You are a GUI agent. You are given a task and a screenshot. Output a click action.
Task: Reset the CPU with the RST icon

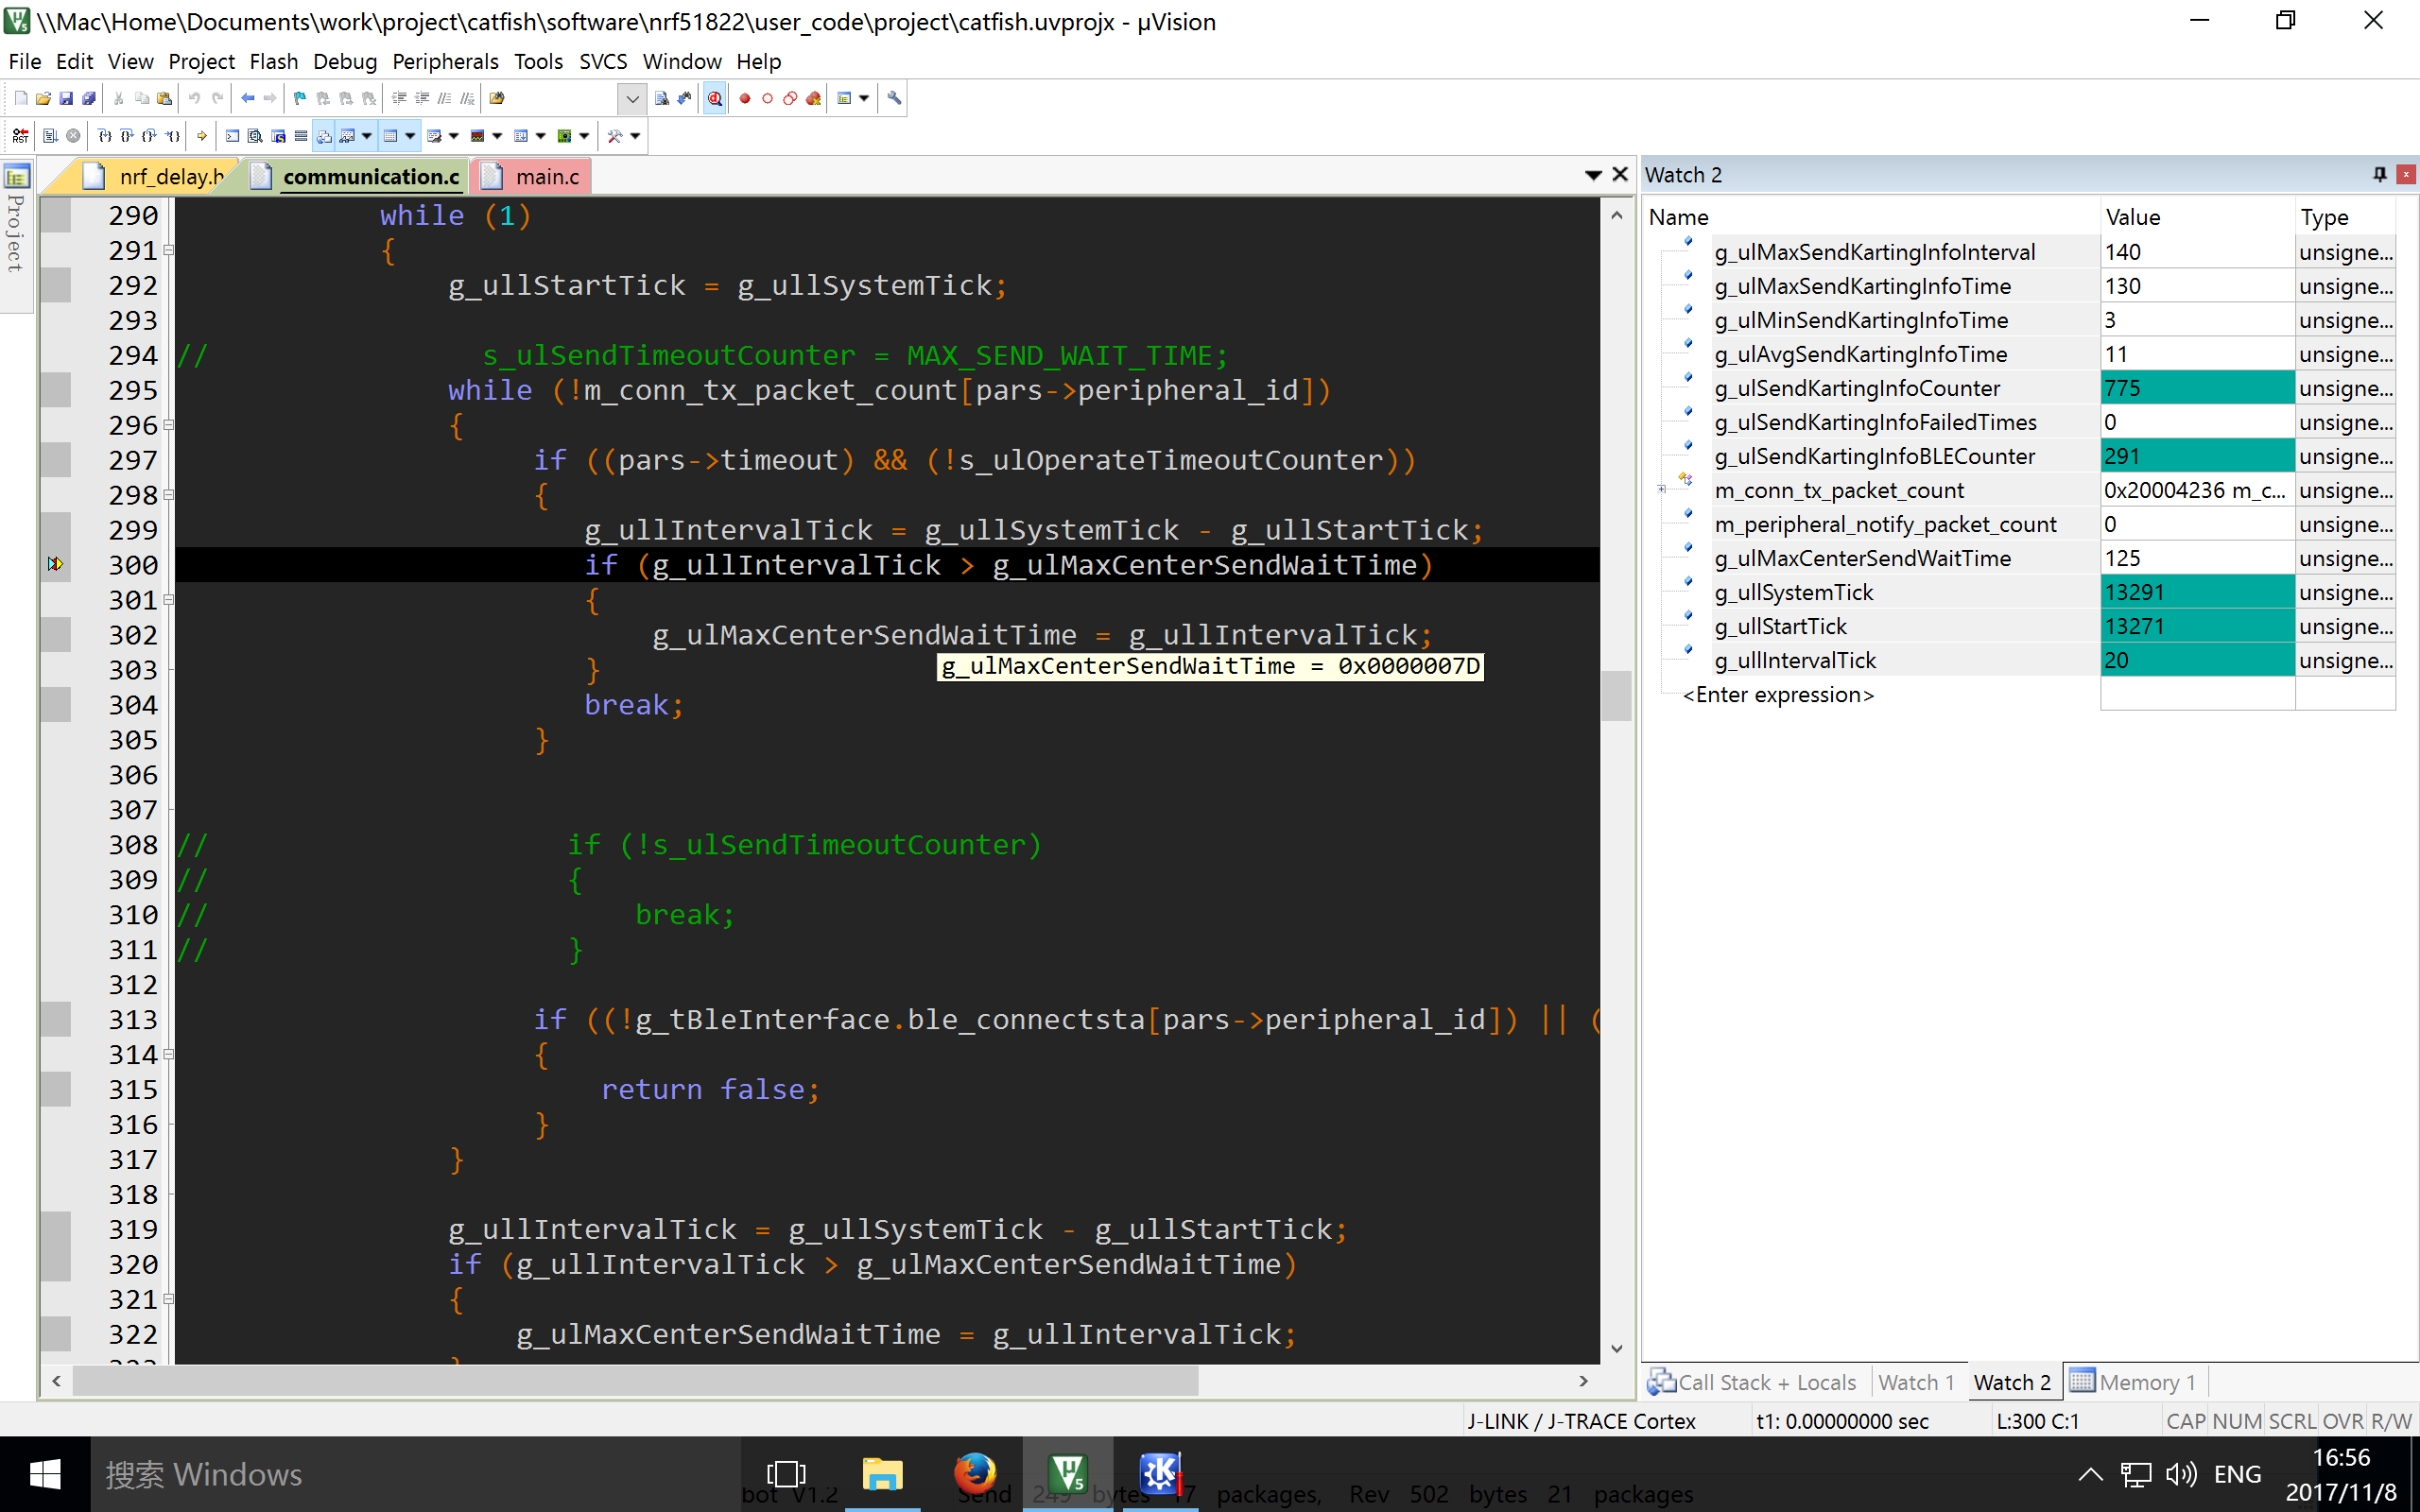point(20,136)
